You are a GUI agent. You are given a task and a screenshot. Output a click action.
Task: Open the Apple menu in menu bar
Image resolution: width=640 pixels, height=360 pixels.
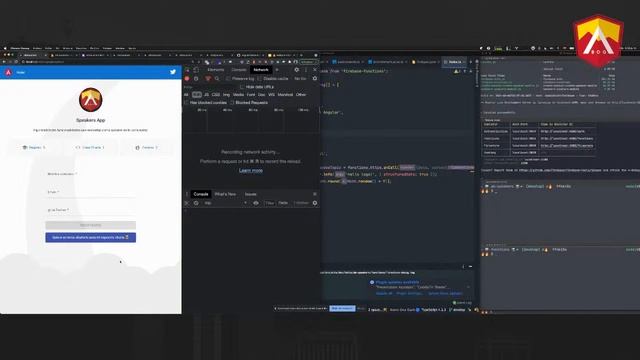5,48
